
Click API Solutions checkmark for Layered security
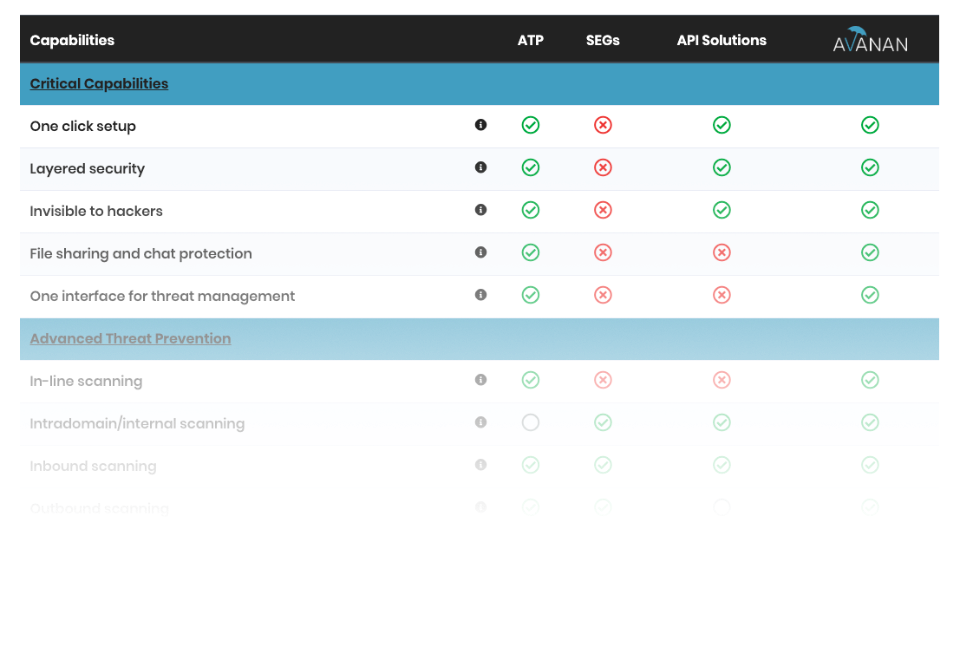[x=722, y=167]
